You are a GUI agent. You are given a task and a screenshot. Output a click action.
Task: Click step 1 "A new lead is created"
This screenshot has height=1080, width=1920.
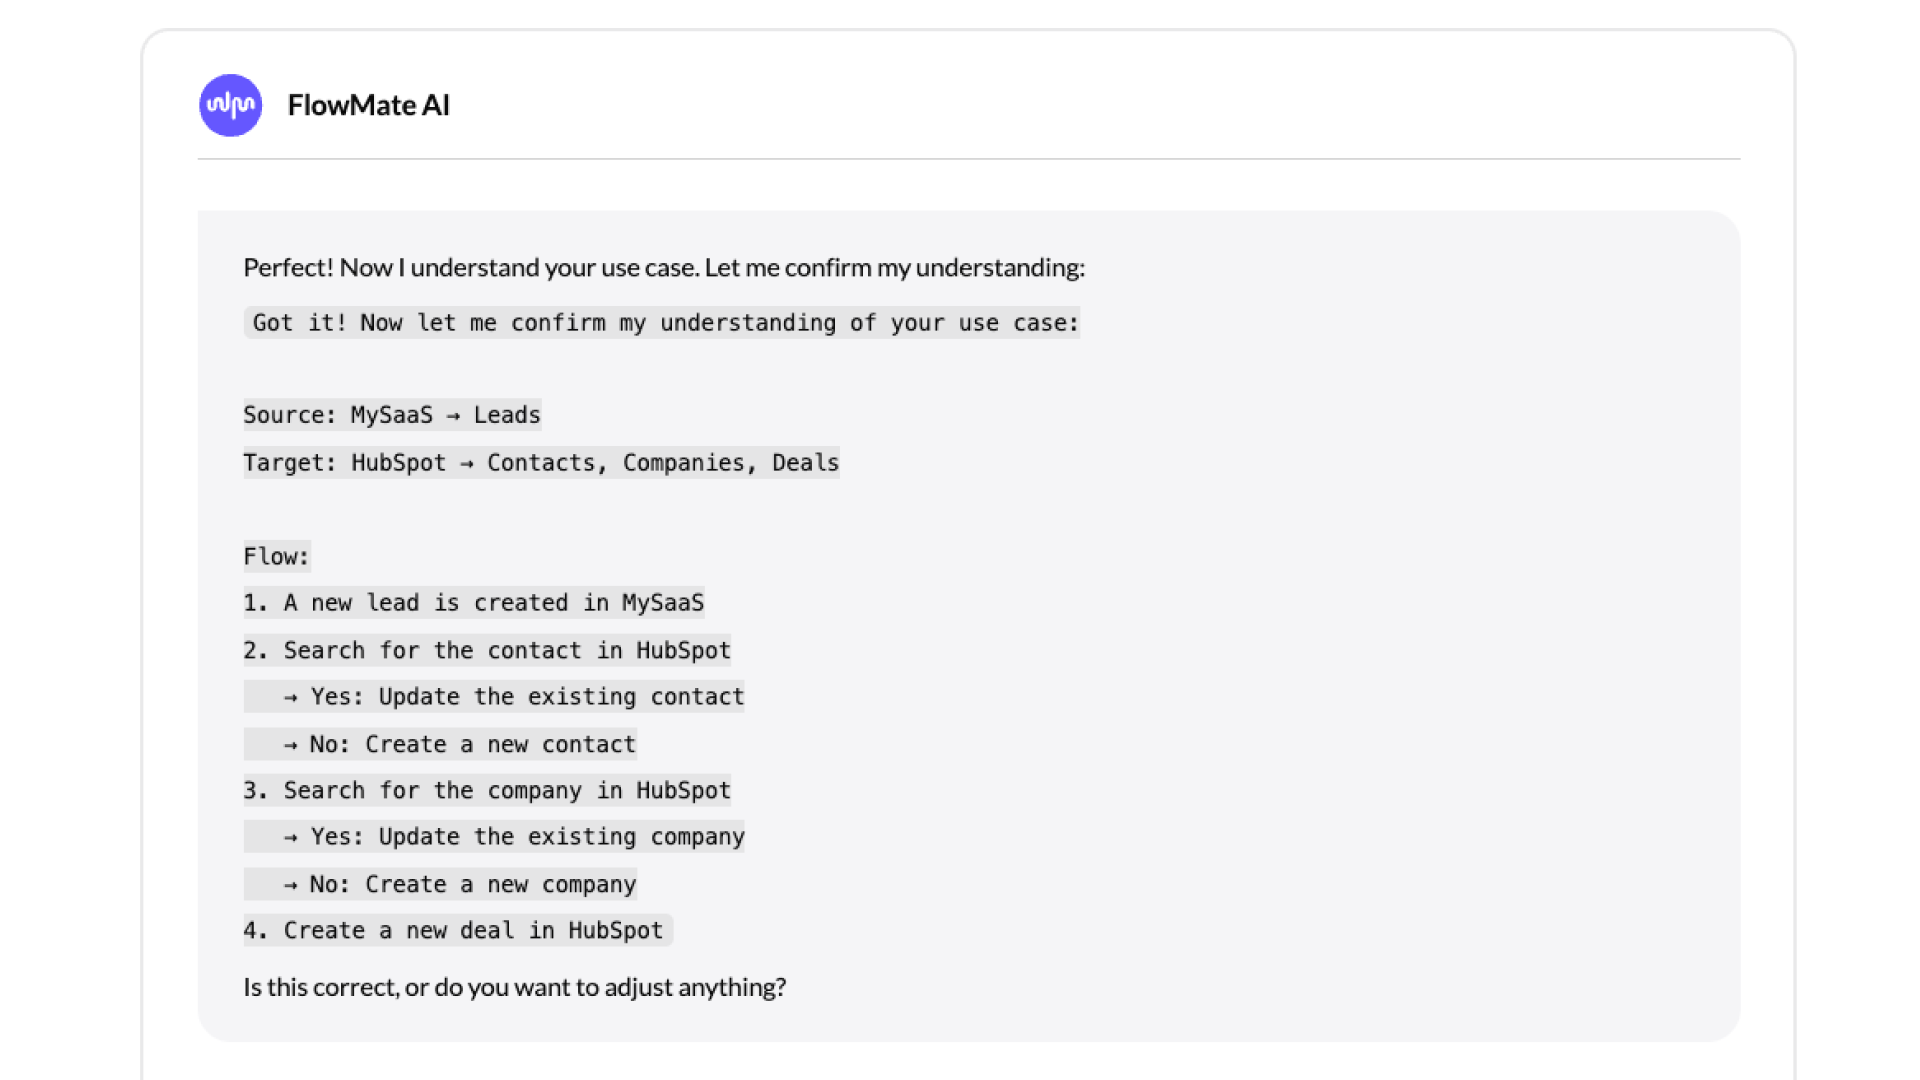tap(473, 603)
